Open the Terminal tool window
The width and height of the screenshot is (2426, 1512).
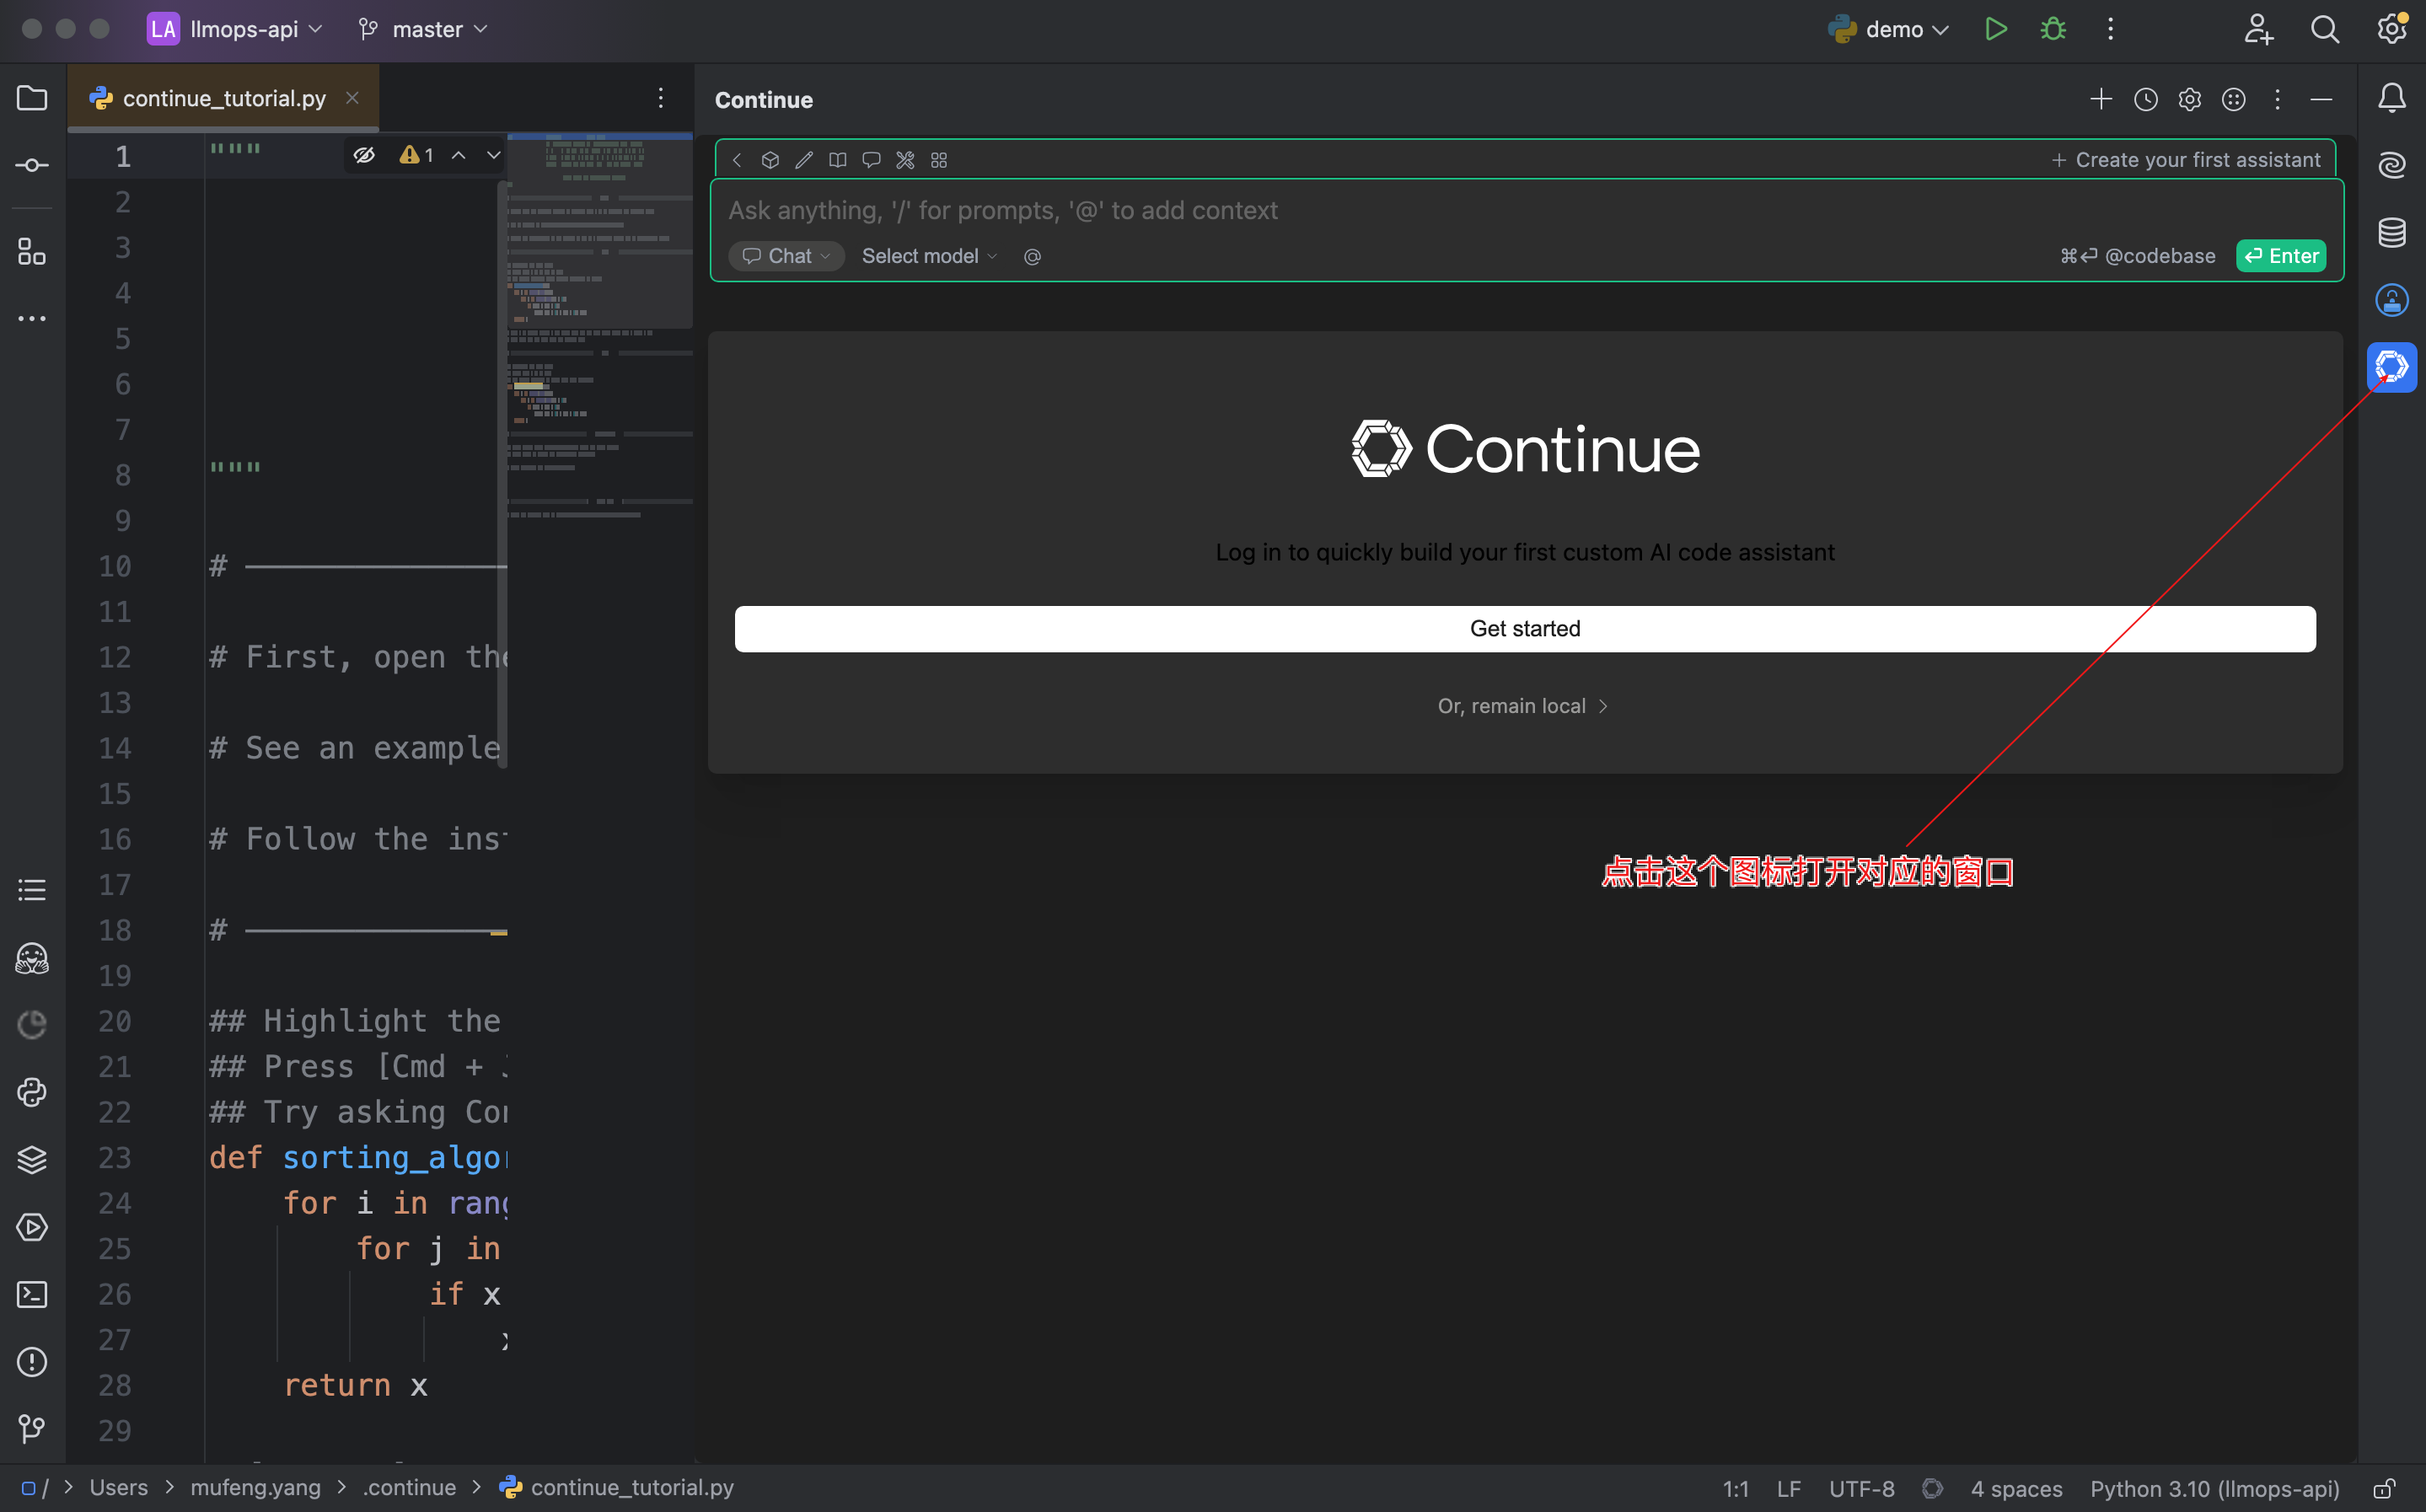[x=31, y=1294]
